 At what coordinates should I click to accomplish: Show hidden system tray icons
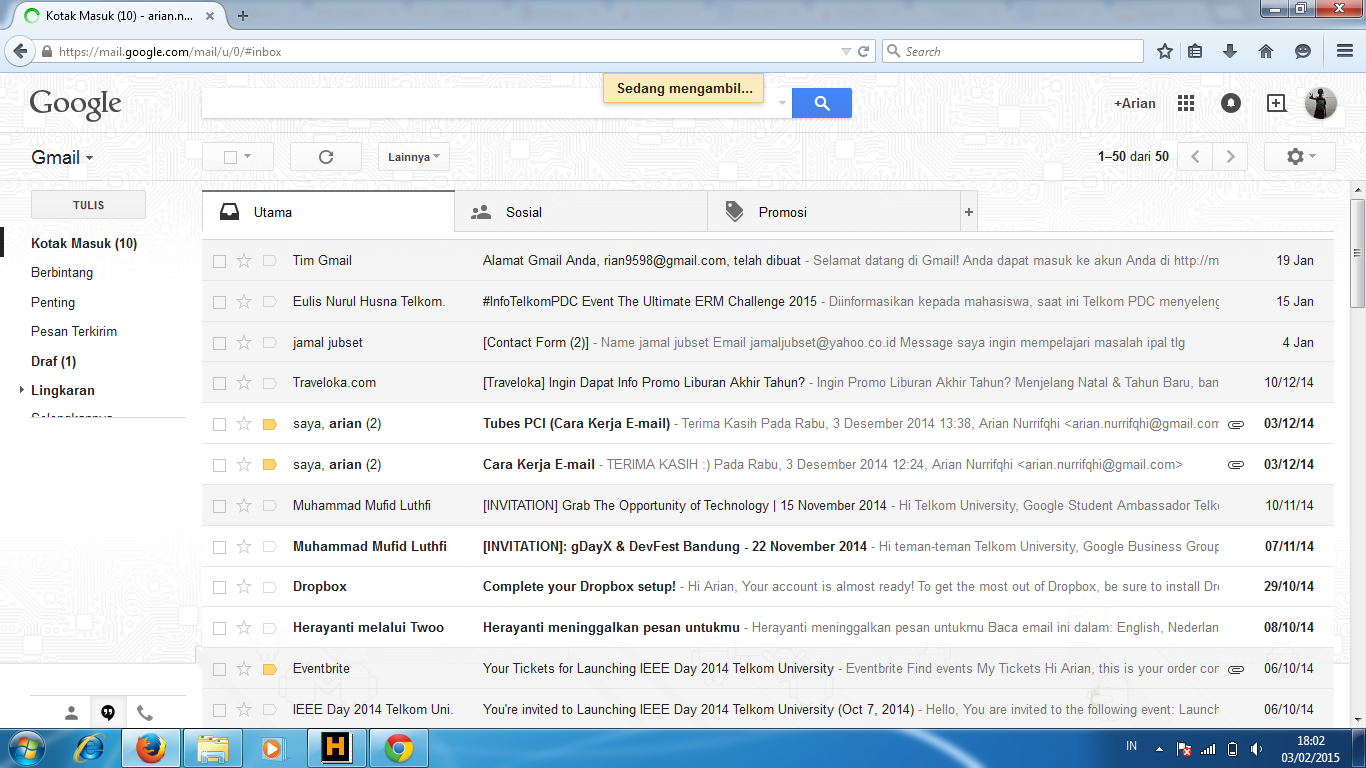pos(1159,748)
